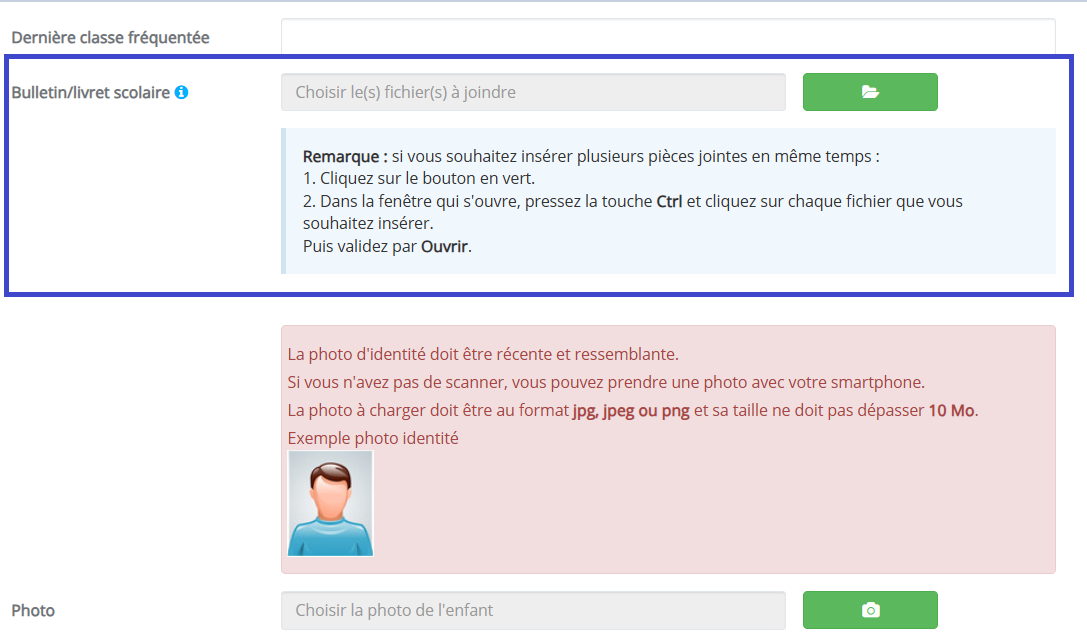Image resolution: width=1087 pixels, height=641 pixels.
Task: Click the sentence about recent identity photo
Action: 483,354
